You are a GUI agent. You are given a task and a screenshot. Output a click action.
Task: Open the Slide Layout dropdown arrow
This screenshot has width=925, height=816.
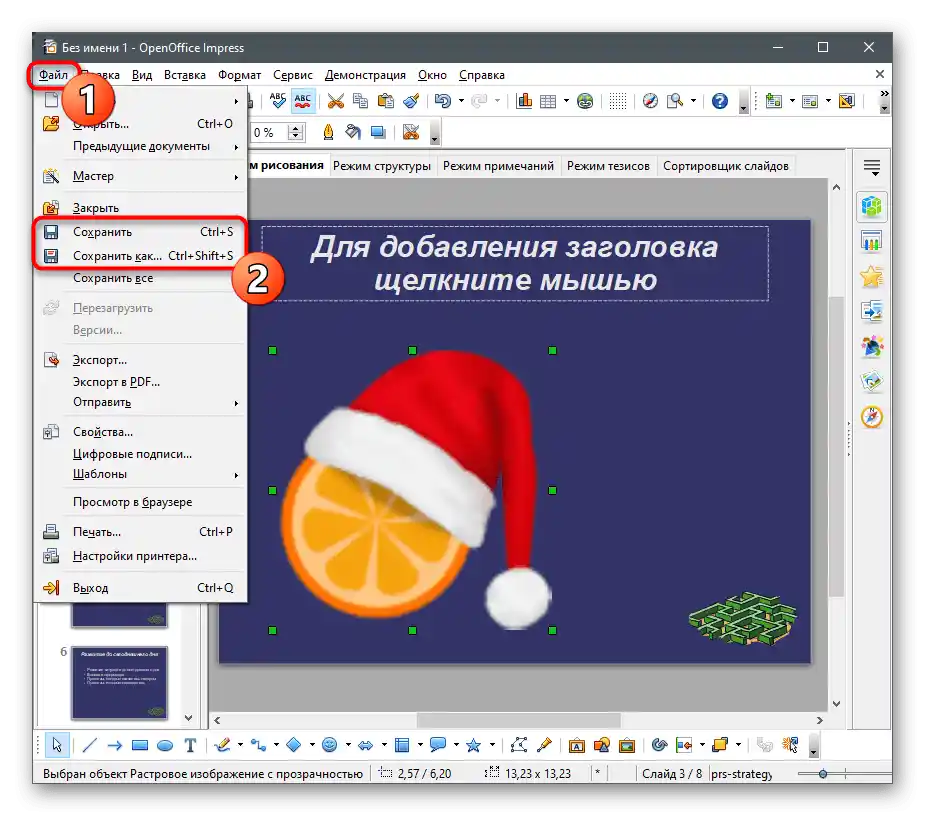(828, 101)
